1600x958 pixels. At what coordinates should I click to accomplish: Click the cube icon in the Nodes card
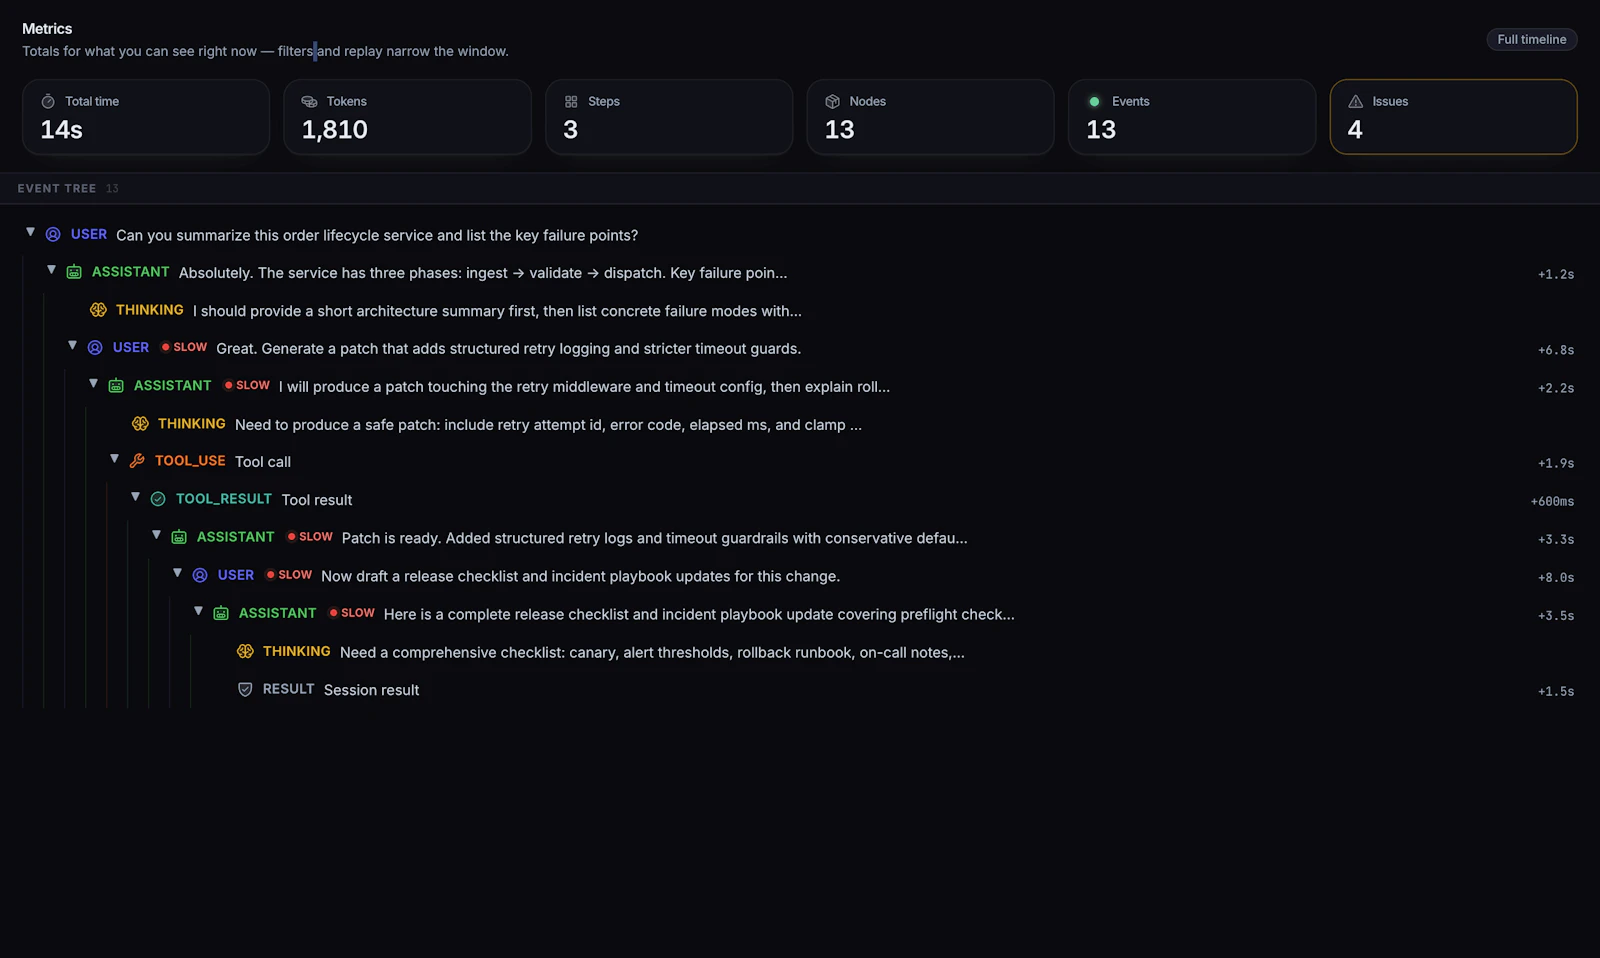(832, 100)
